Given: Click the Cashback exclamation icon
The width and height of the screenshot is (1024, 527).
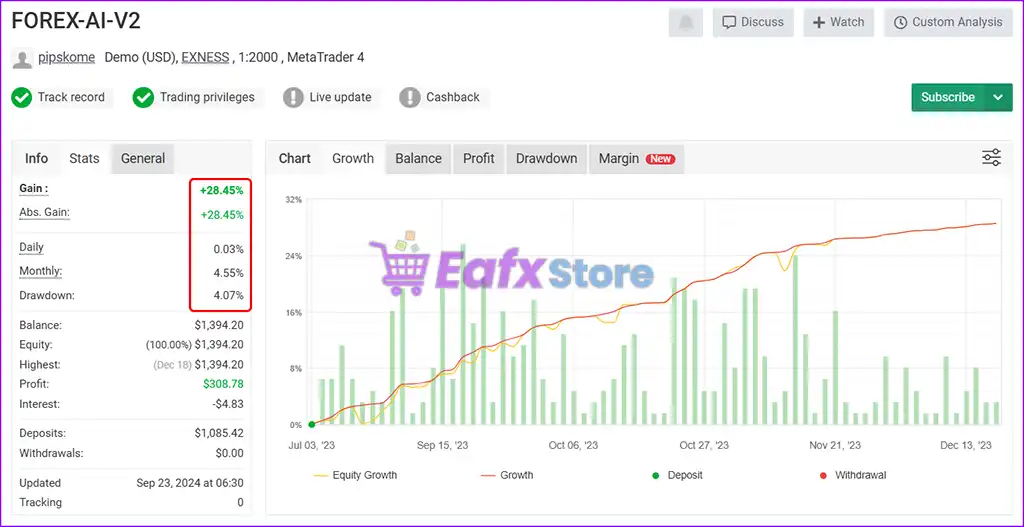Looking at the screenshot, I should (x=409, y=98).
